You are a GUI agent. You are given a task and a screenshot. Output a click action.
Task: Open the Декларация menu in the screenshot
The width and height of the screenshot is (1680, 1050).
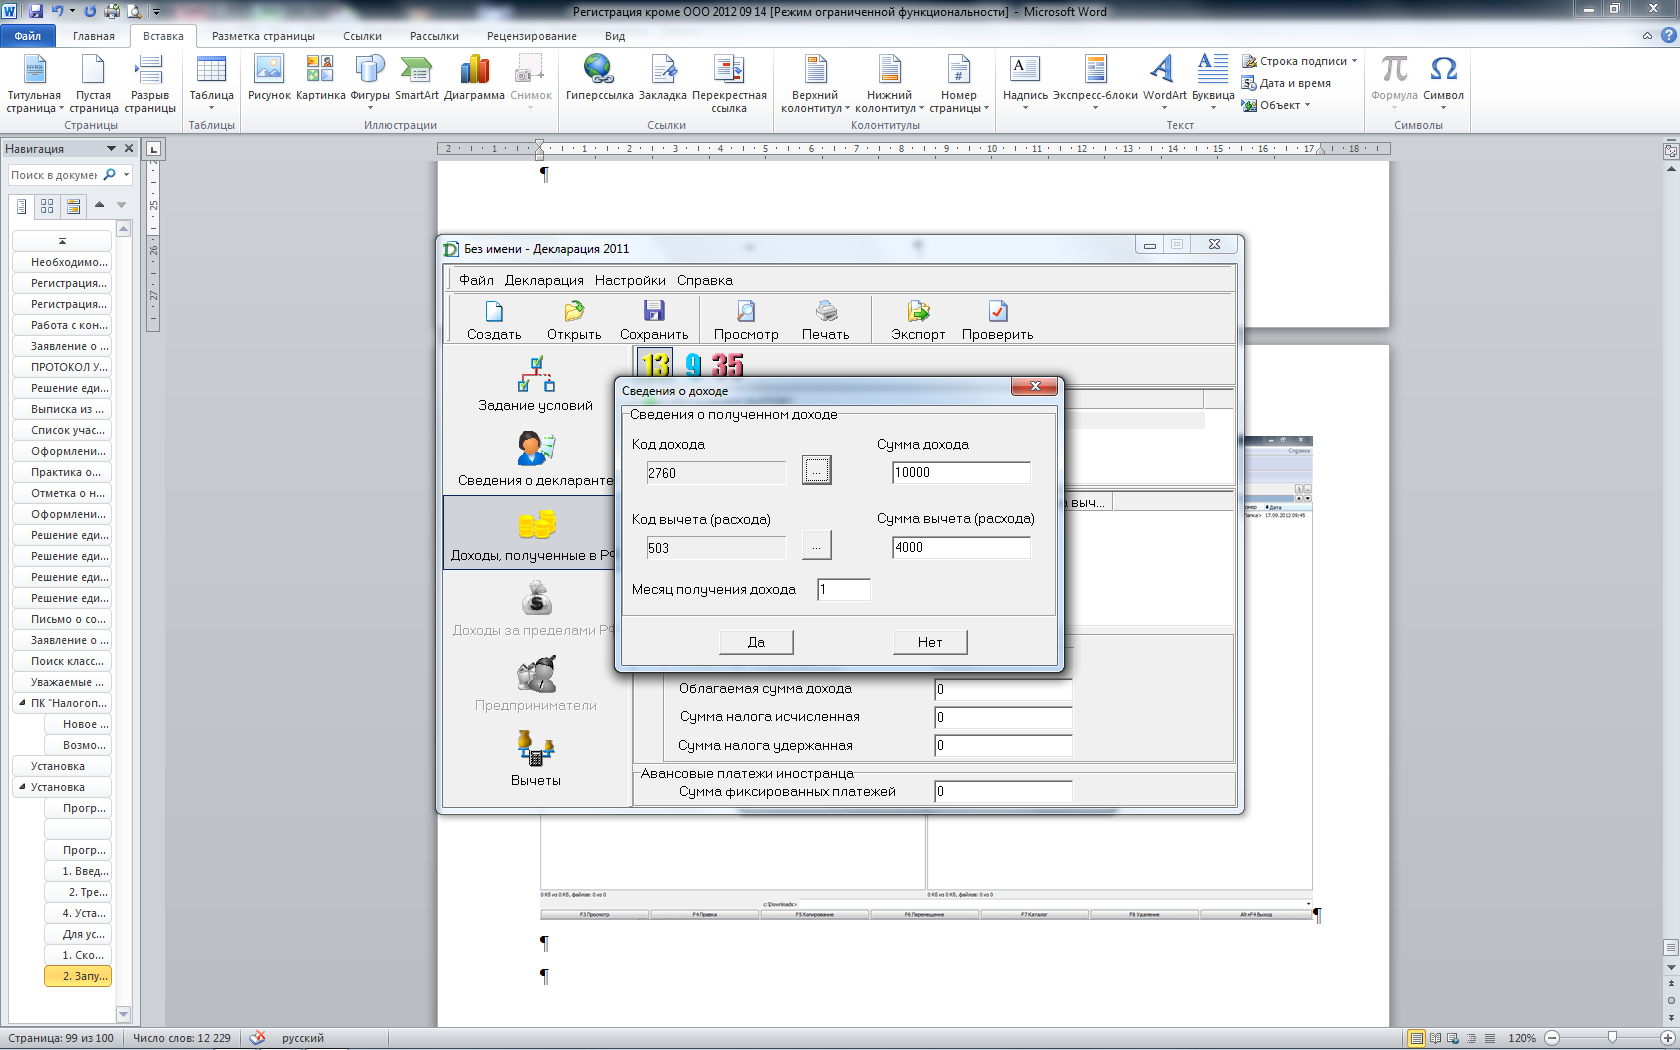(x=544, y=280)
